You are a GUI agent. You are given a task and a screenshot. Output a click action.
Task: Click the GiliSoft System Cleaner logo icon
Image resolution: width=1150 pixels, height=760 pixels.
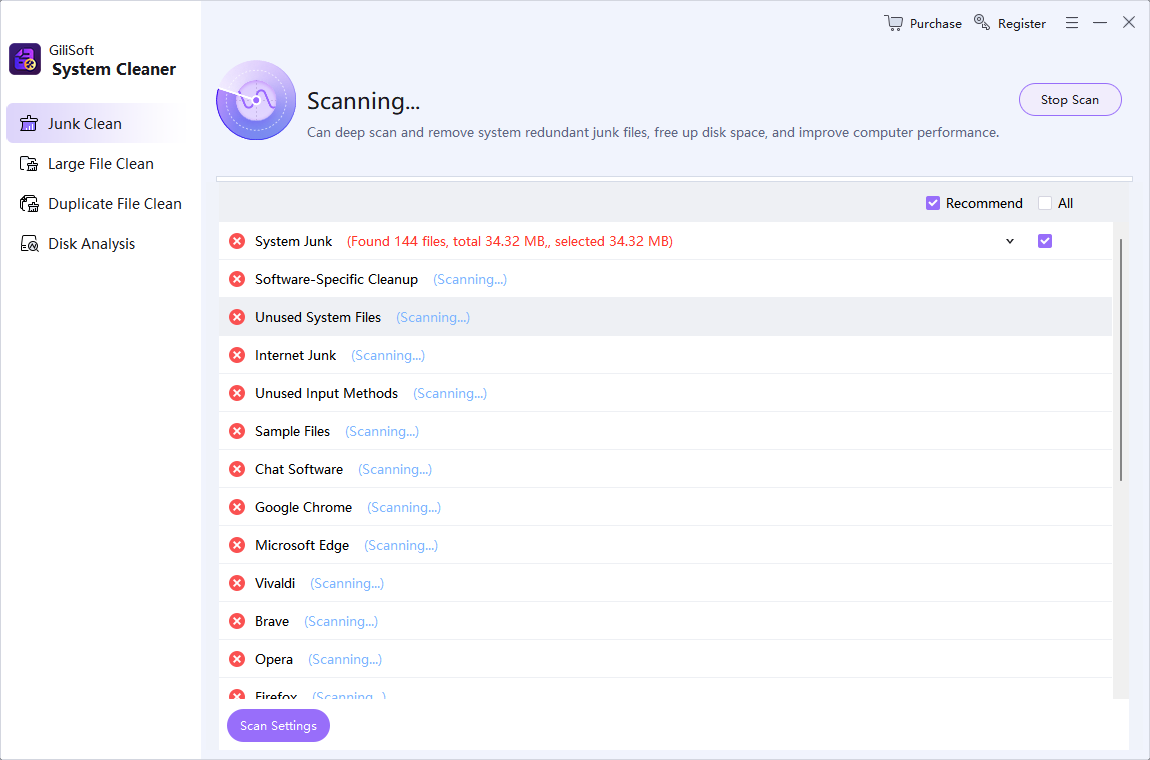tap(25, 59)
